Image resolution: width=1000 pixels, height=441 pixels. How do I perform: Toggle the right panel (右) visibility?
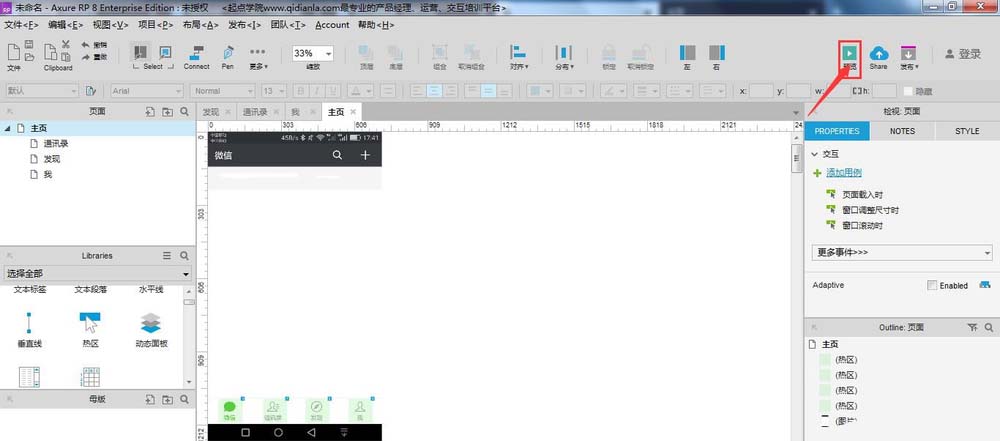[716, 53]
